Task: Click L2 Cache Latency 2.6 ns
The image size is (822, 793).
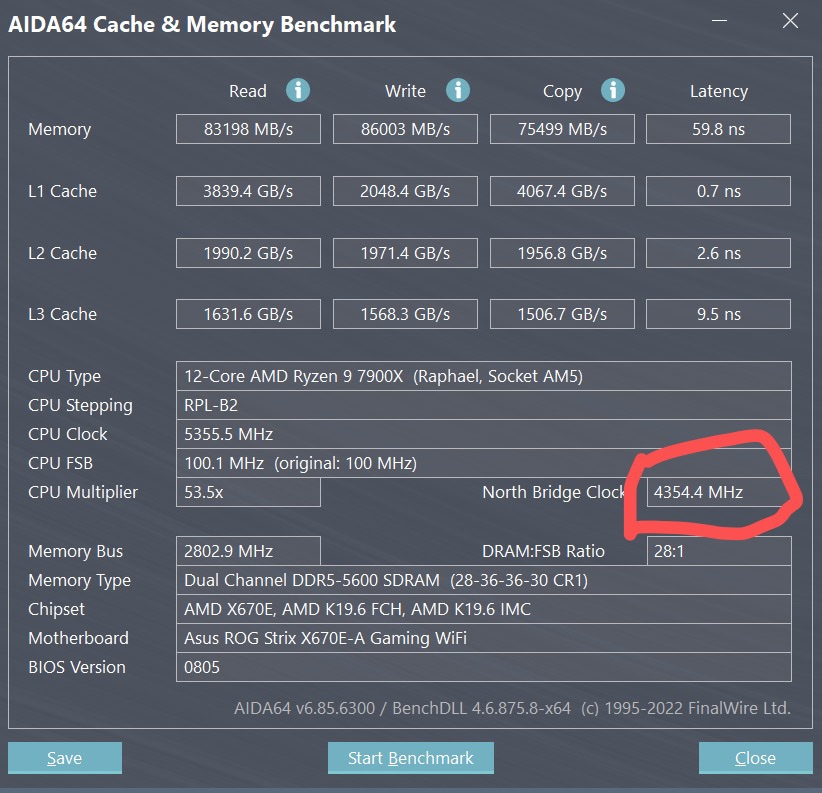Action: point(718,253)
